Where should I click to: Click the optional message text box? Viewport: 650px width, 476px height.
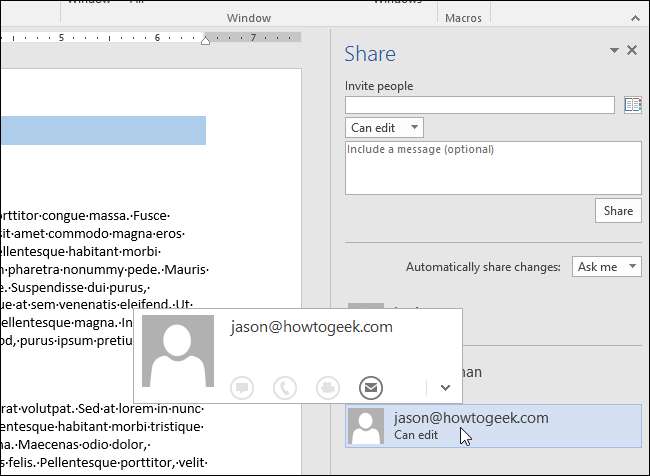(492, 167)
